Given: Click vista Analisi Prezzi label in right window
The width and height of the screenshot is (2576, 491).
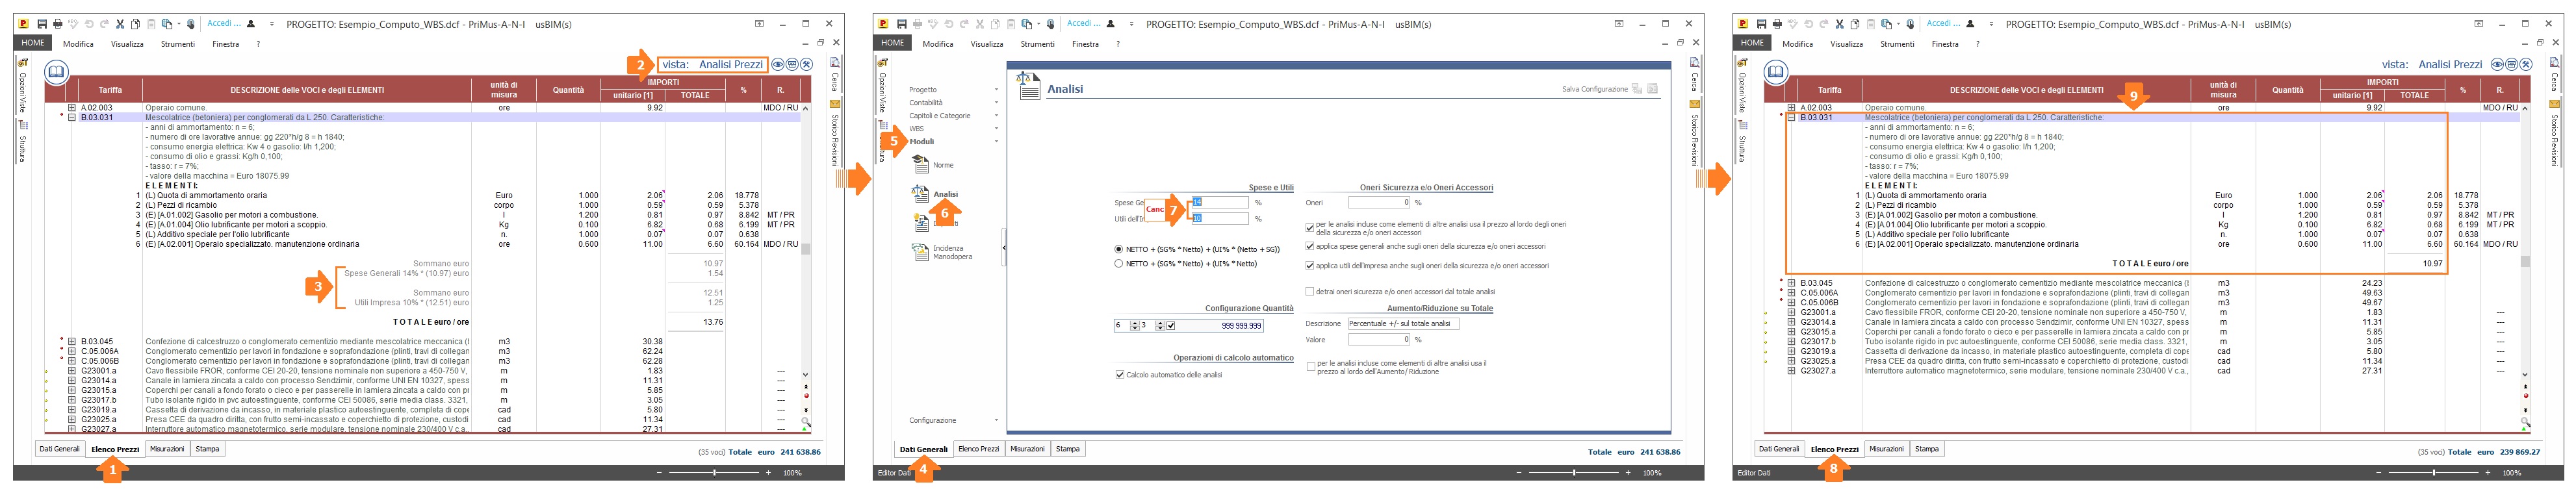Looking at the screenshot, I should 2432,64.
